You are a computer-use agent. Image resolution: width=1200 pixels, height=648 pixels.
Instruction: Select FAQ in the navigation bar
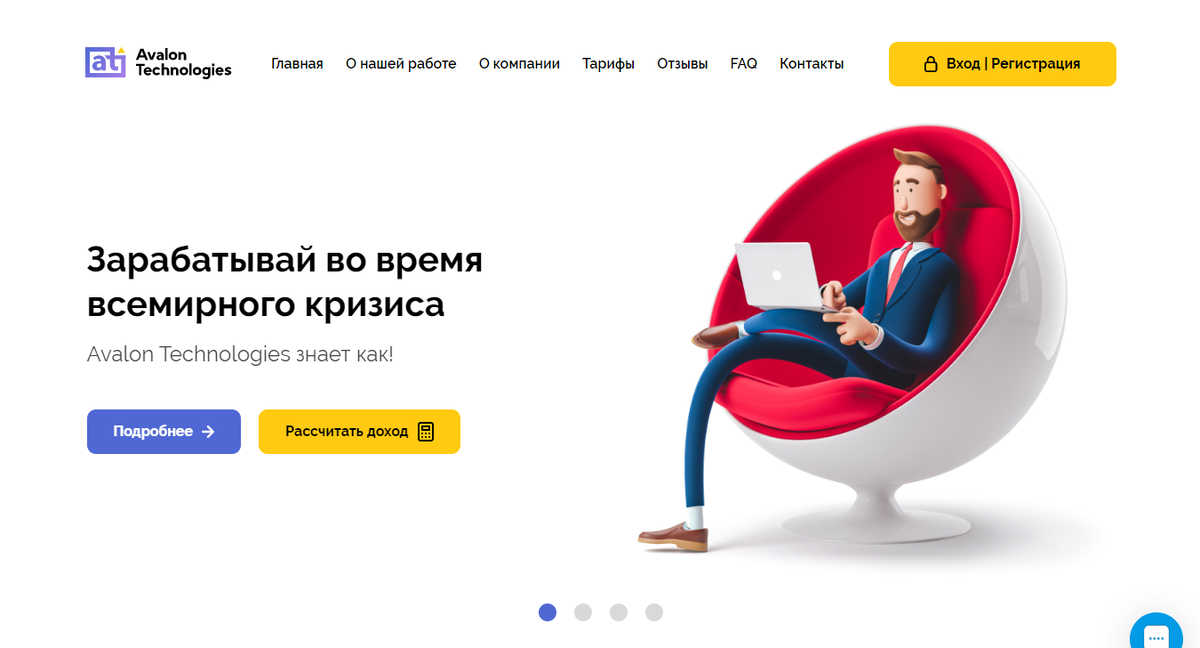point(744,64)
